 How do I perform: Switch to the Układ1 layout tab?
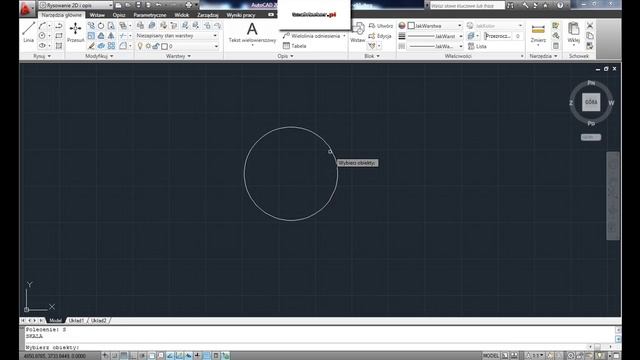pos(76,320)
